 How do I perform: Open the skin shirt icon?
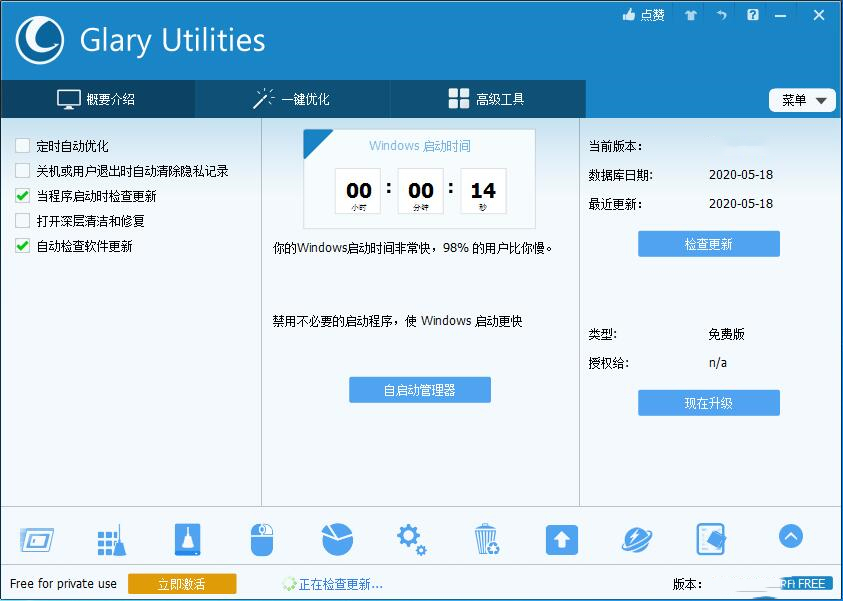click(690, 15)
